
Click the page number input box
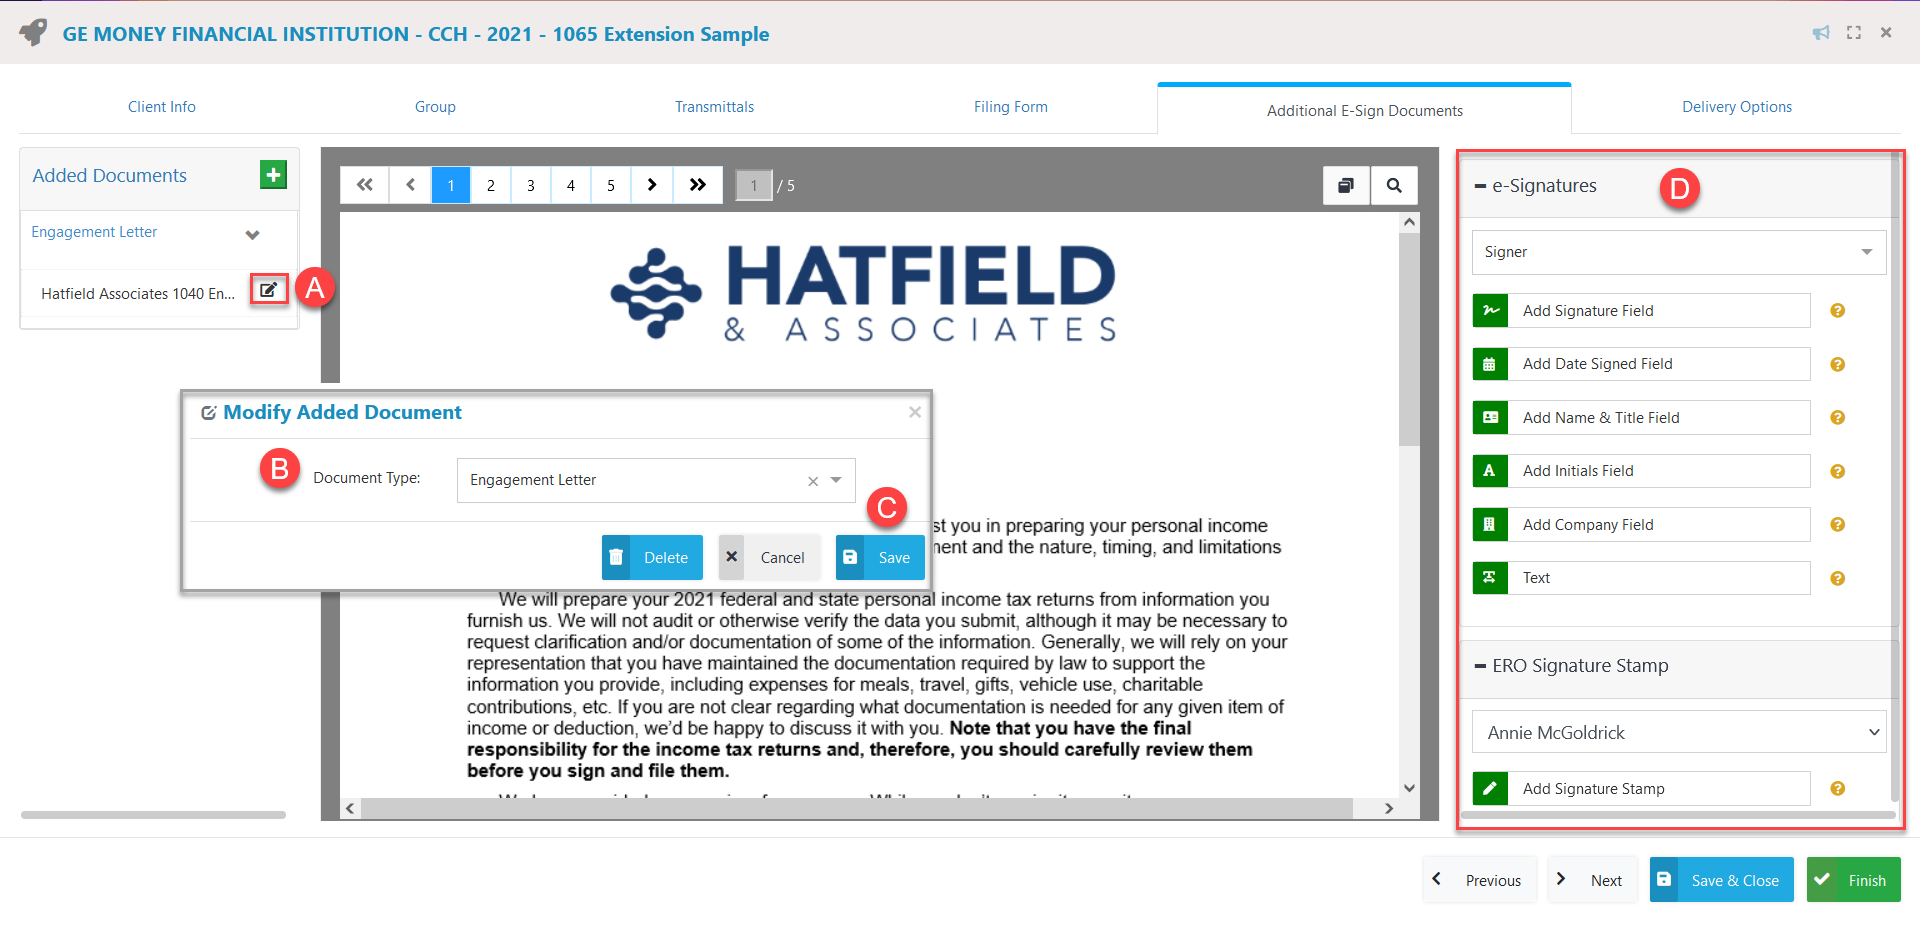tap(754, 185)
